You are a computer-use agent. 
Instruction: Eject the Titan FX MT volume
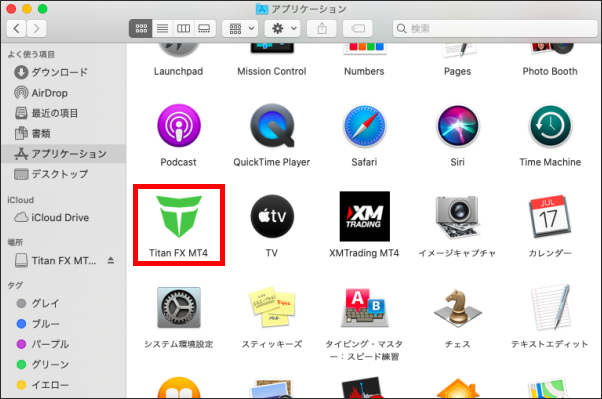tap(111, 260)
